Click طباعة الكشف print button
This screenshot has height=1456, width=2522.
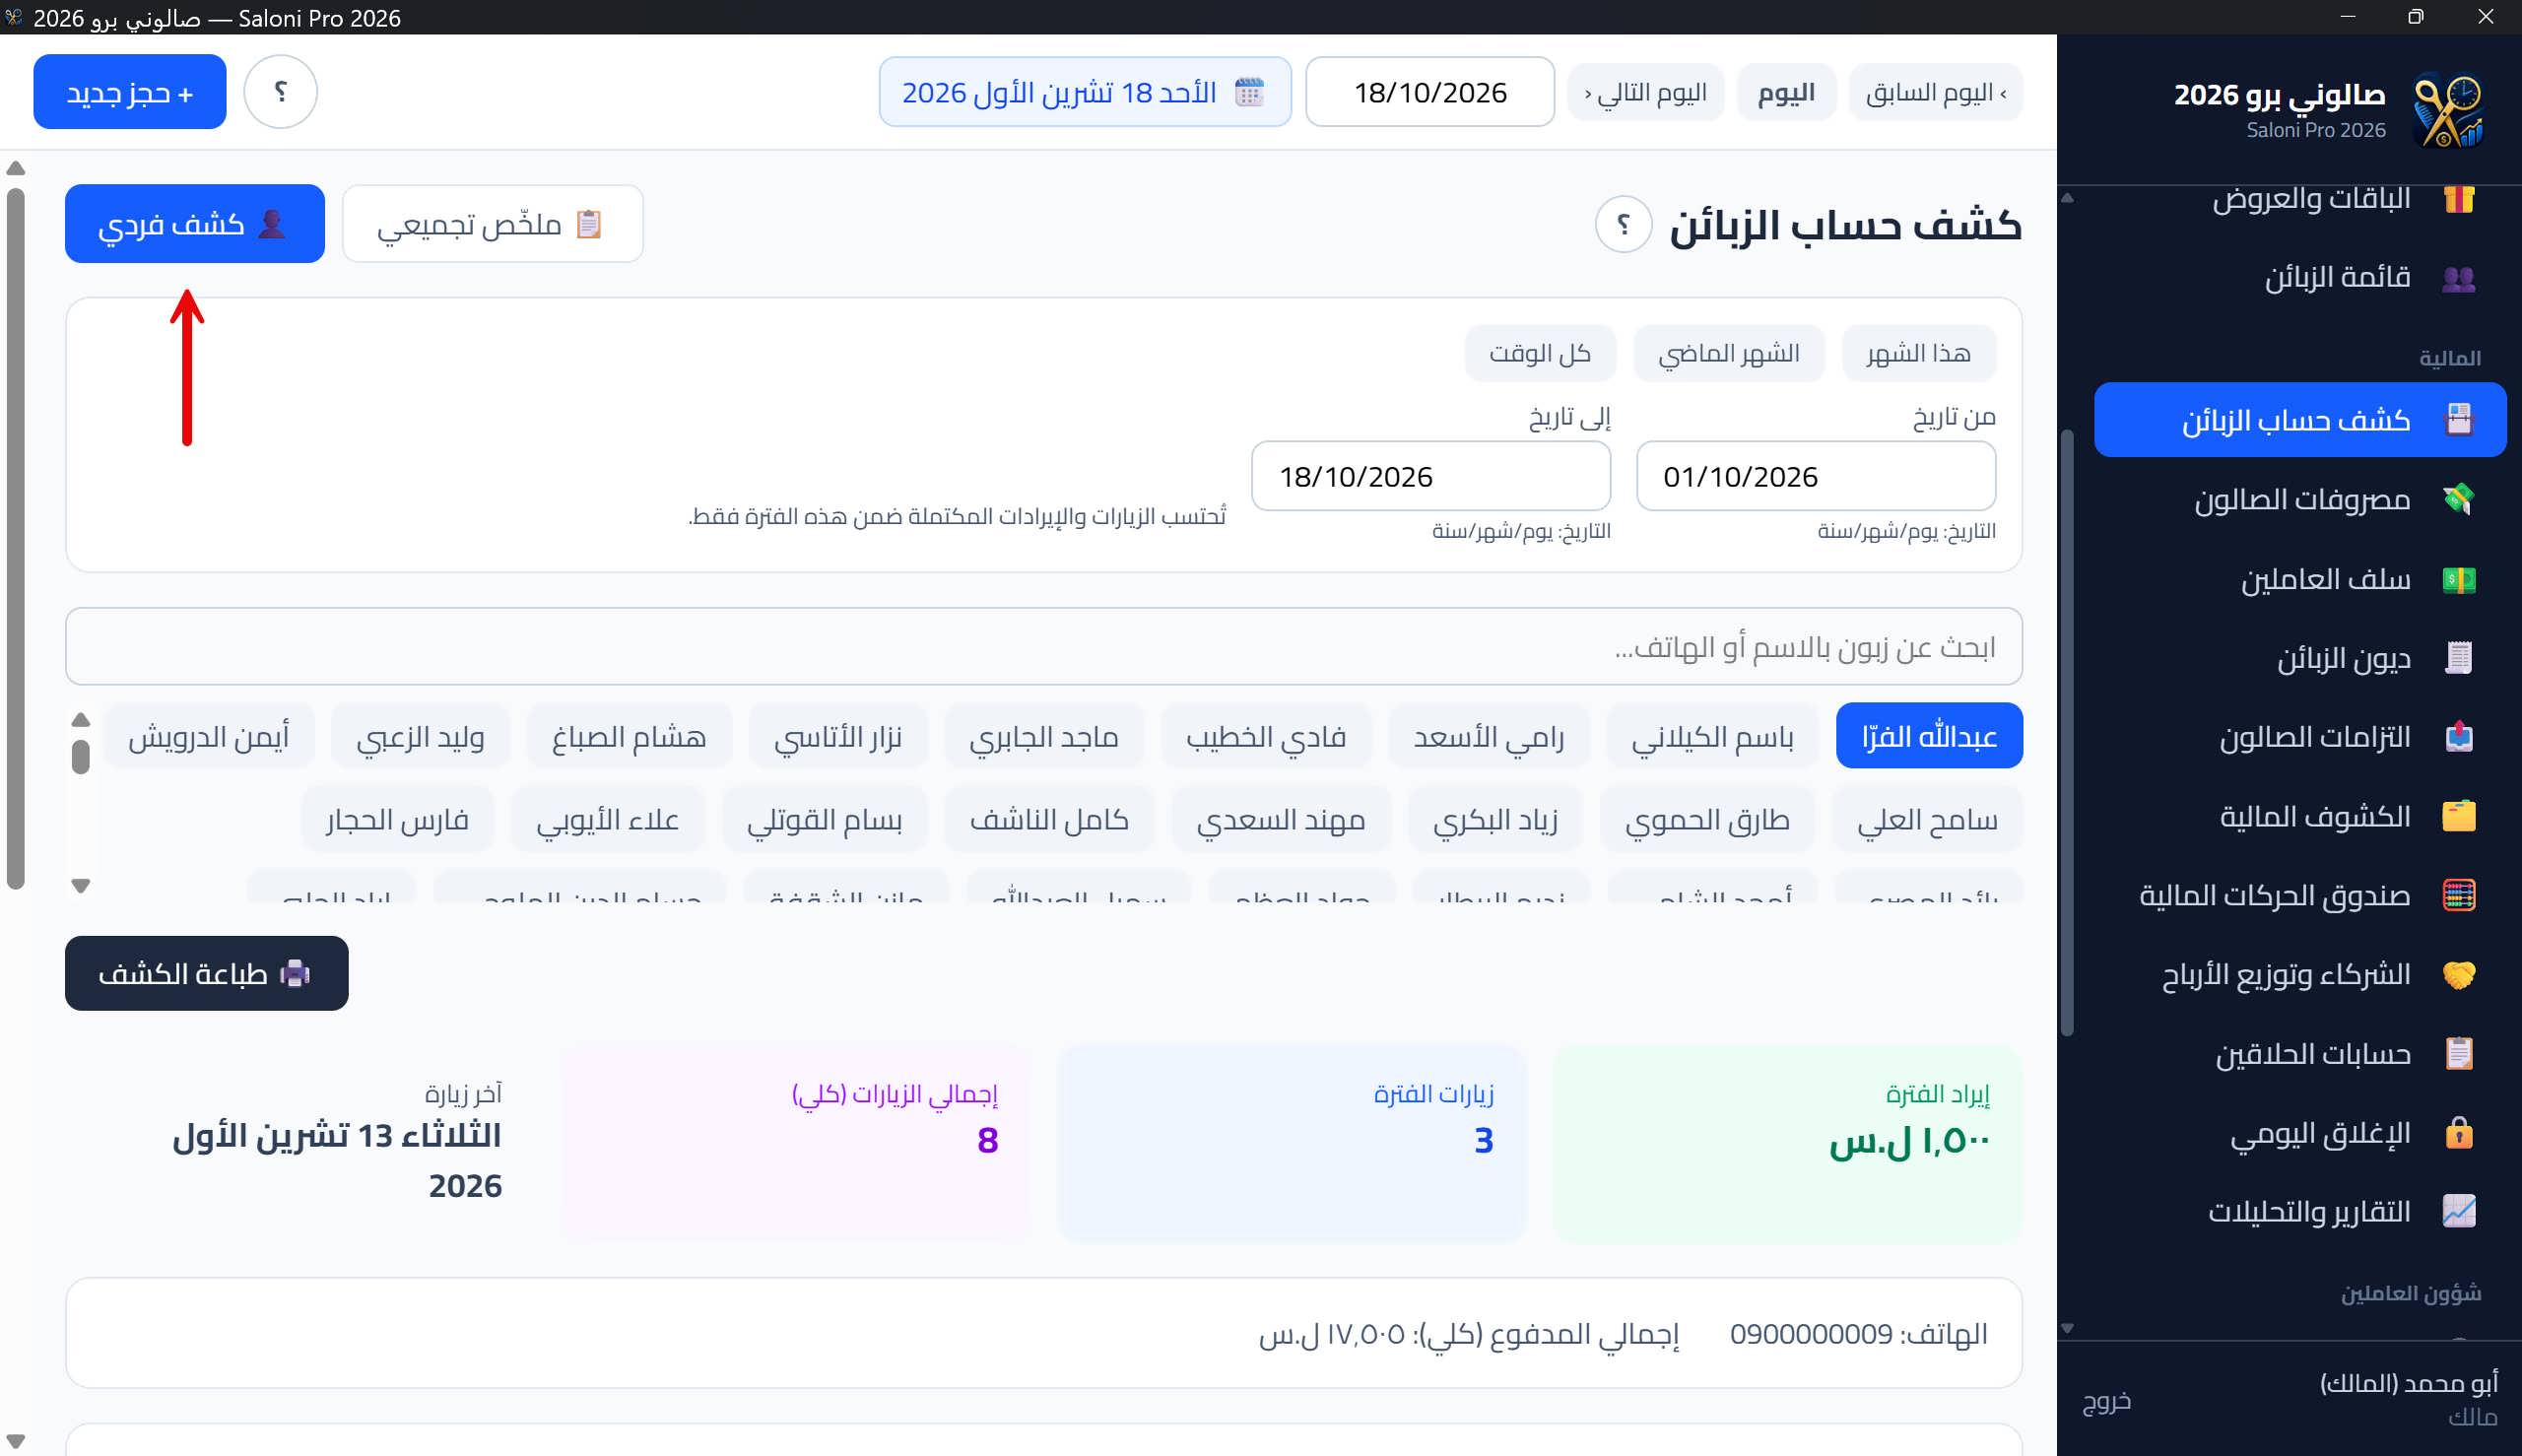click(x=207, y=973)
